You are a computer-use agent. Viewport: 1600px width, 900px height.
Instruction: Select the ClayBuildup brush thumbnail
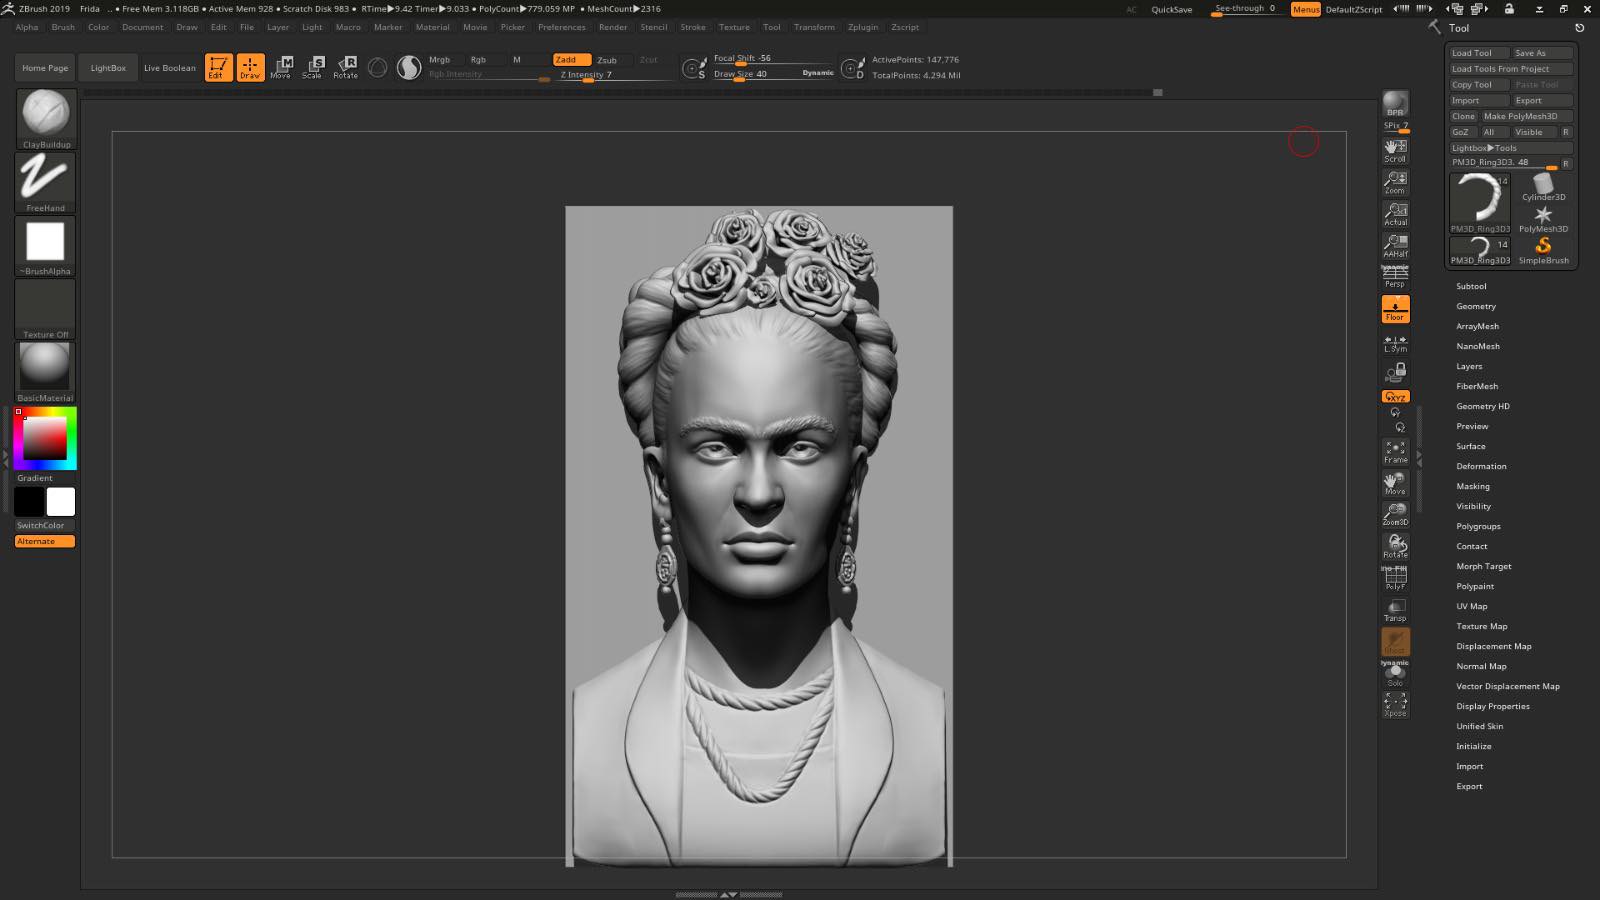[x=45, y=118]
